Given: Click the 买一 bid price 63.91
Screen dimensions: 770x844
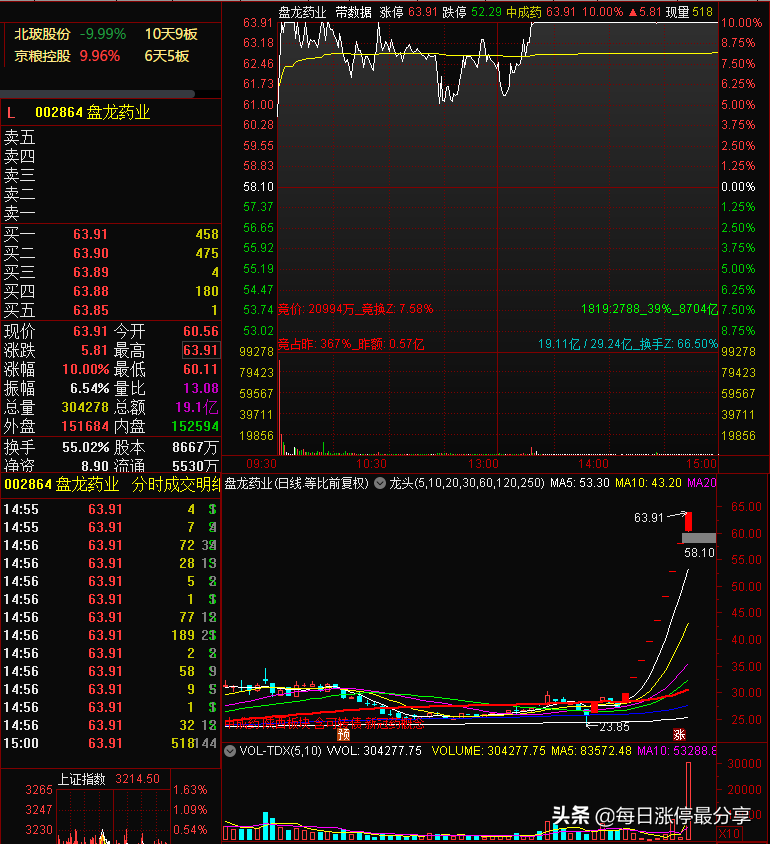Looking at the screenshot, I should click(x=90, y=234).
